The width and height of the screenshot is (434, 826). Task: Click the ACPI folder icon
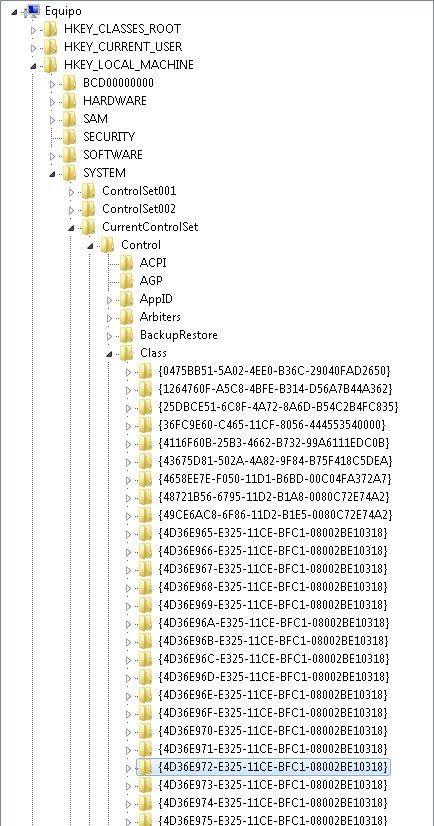(x=126, y=263)
